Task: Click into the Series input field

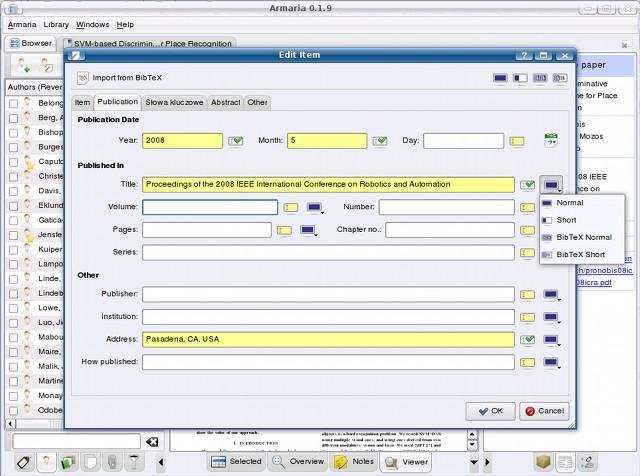Action: coord(328,253)
